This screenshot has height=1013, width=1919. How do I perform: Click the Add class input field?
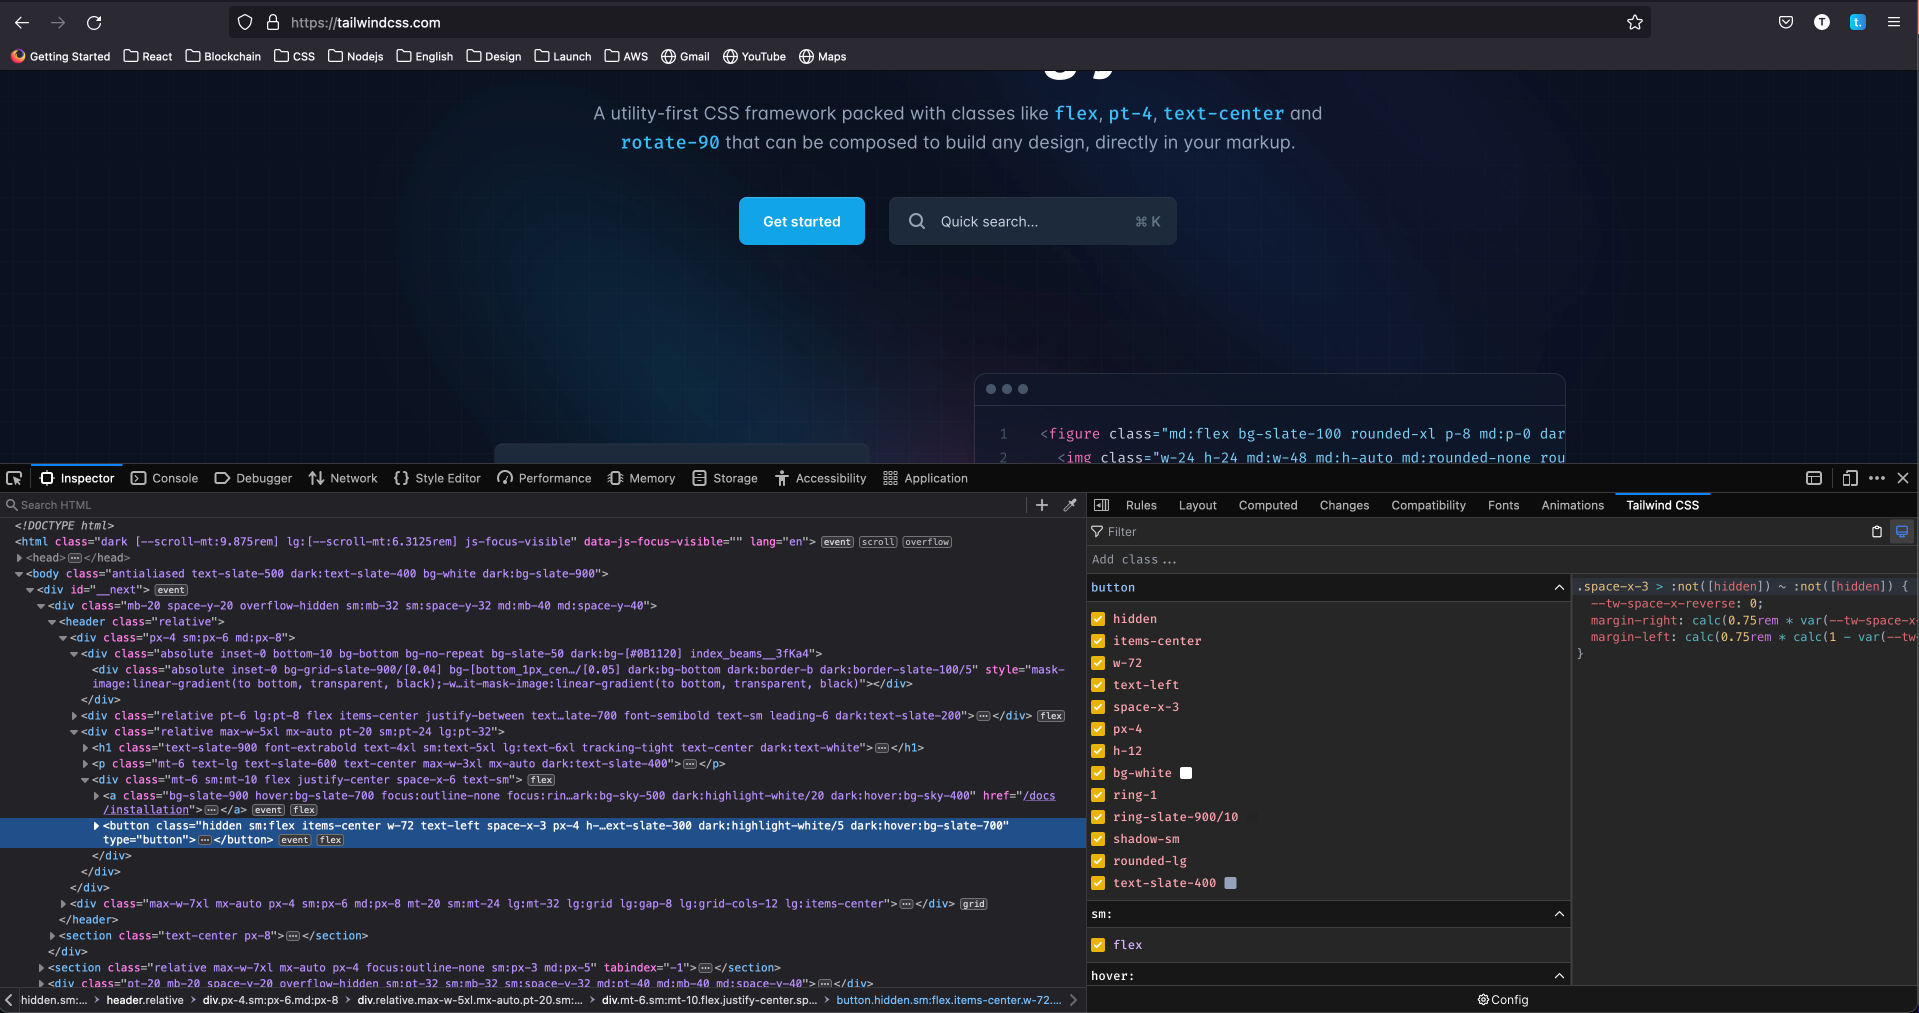click(x=1328, y=560)
